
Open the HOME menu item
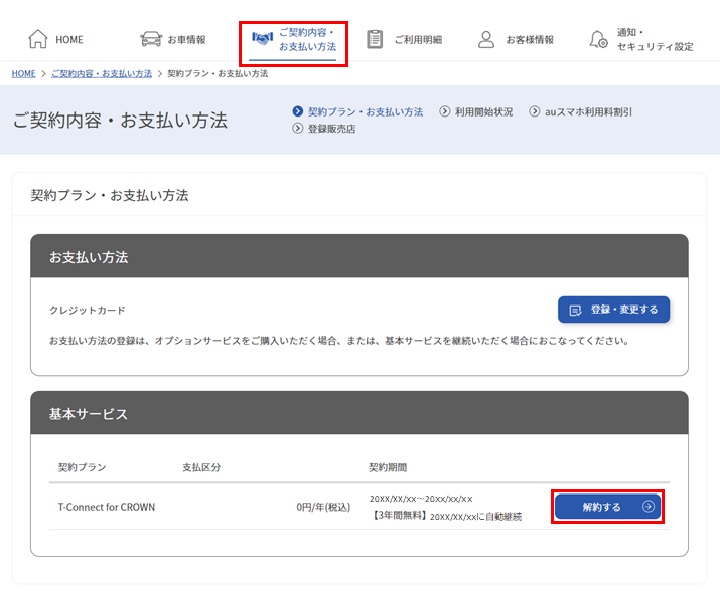click(x=56, y=39)
